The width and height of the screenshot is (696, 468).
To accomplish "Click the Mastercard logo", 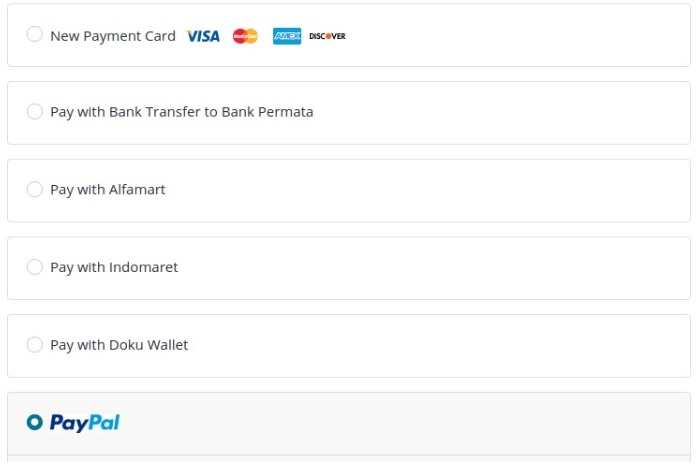I will pyautogui.click(x=245, y=36).
